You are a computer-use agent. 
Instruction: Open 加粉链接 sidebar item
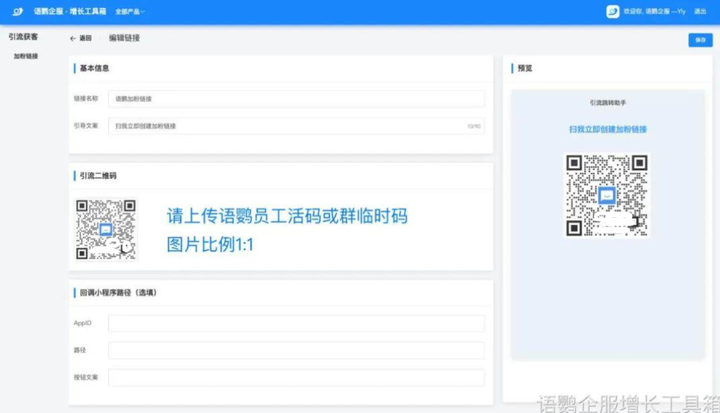(x=26, y=57)
